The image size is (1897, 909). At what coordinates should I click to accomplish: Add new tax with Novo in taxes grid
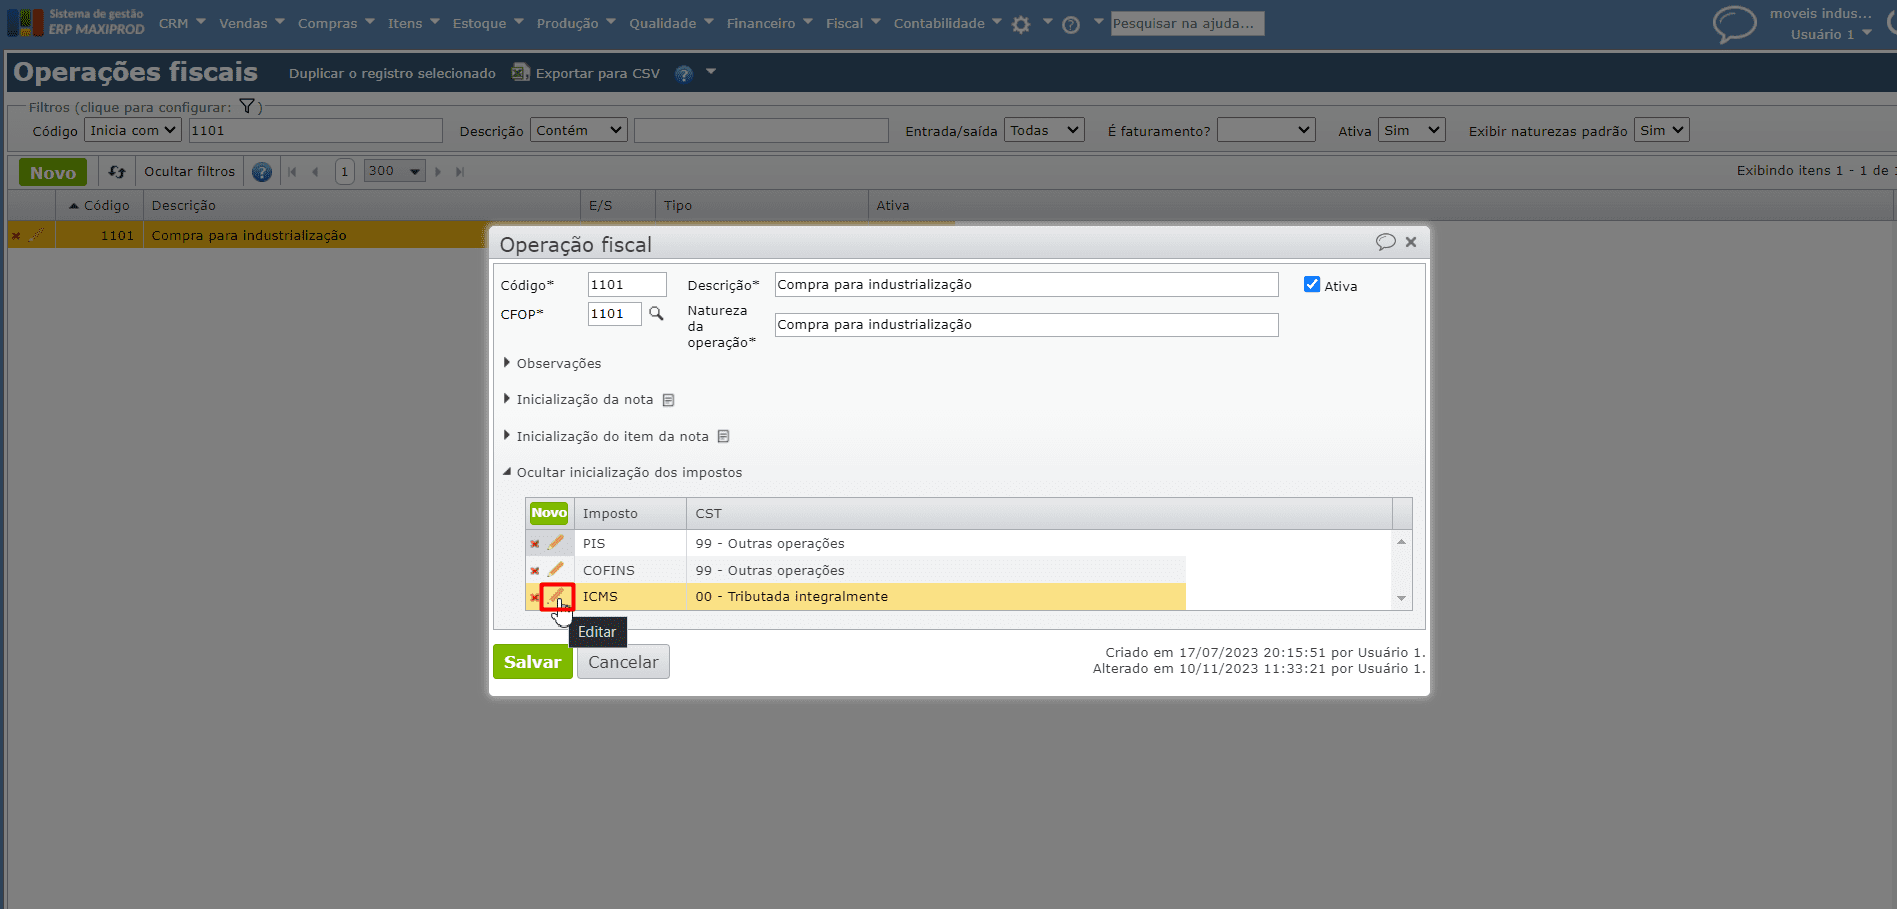click(x=549, y=513)
